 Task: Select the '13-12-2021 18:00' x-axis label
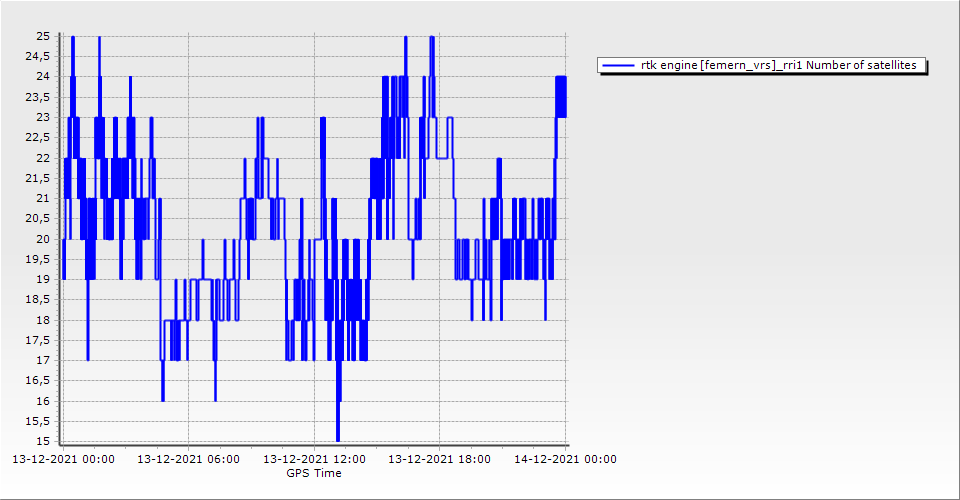tap(439, 460)
